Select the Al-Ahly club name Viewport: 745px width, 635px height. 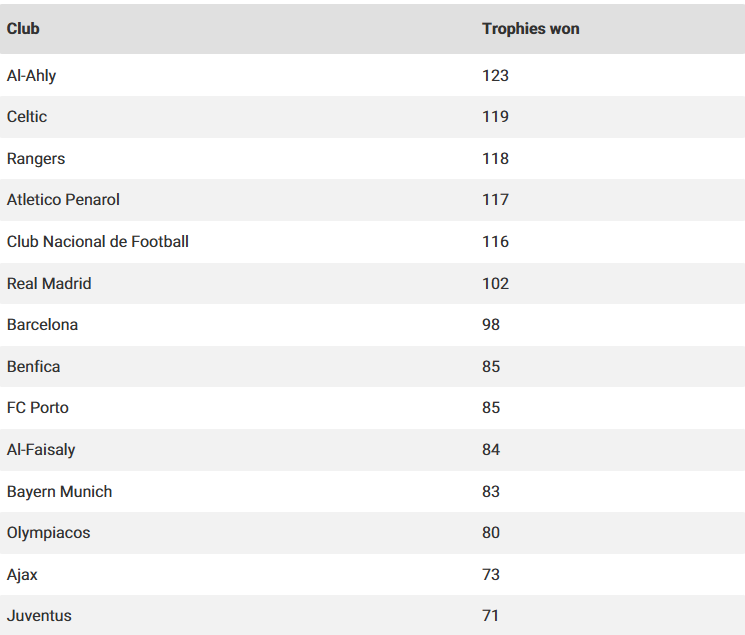pyautogui.click(x=32, y=75)
